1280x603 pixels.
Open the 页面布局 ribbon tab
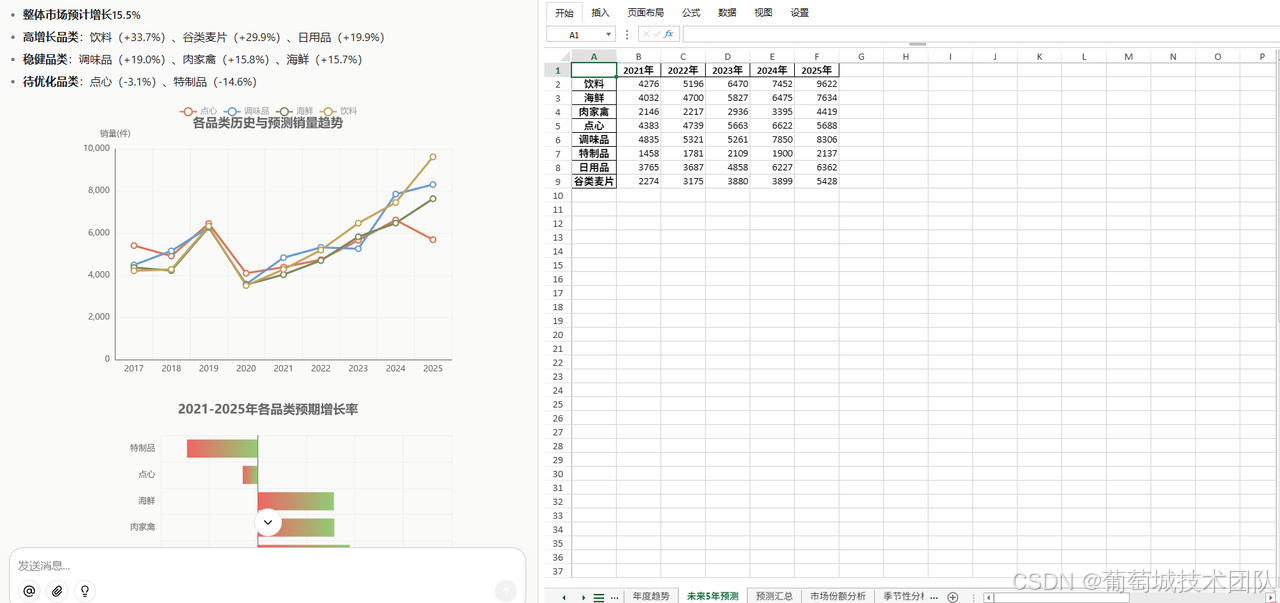tap(645, 13)
